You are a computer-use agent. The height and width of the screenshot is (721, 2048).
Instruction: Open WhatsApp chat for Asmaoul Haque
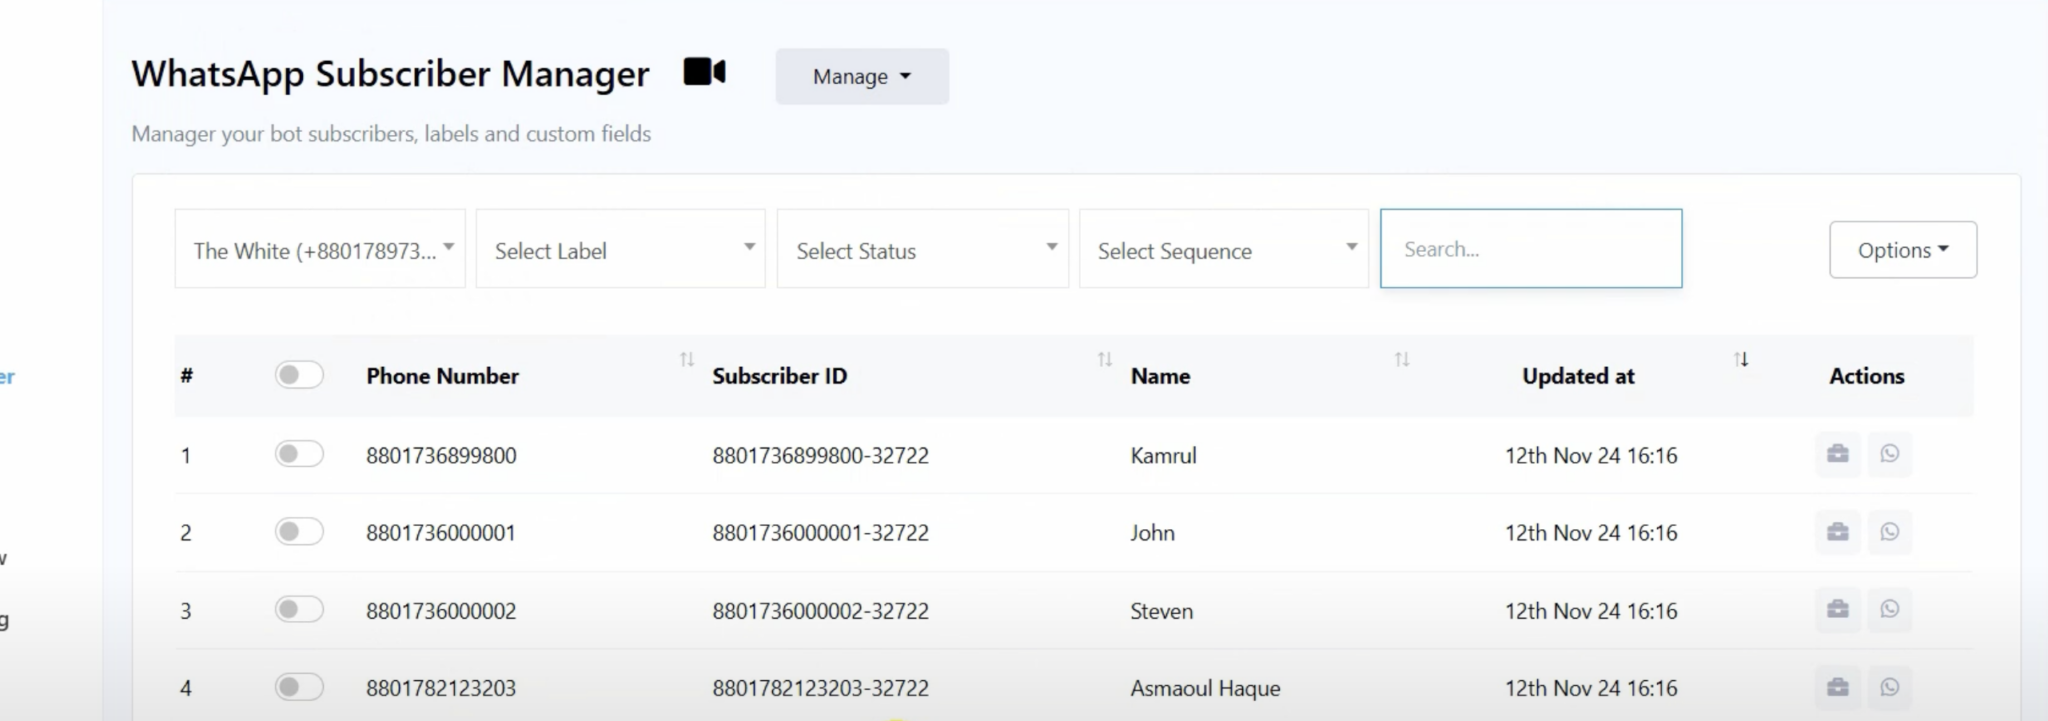point(1889,687)
